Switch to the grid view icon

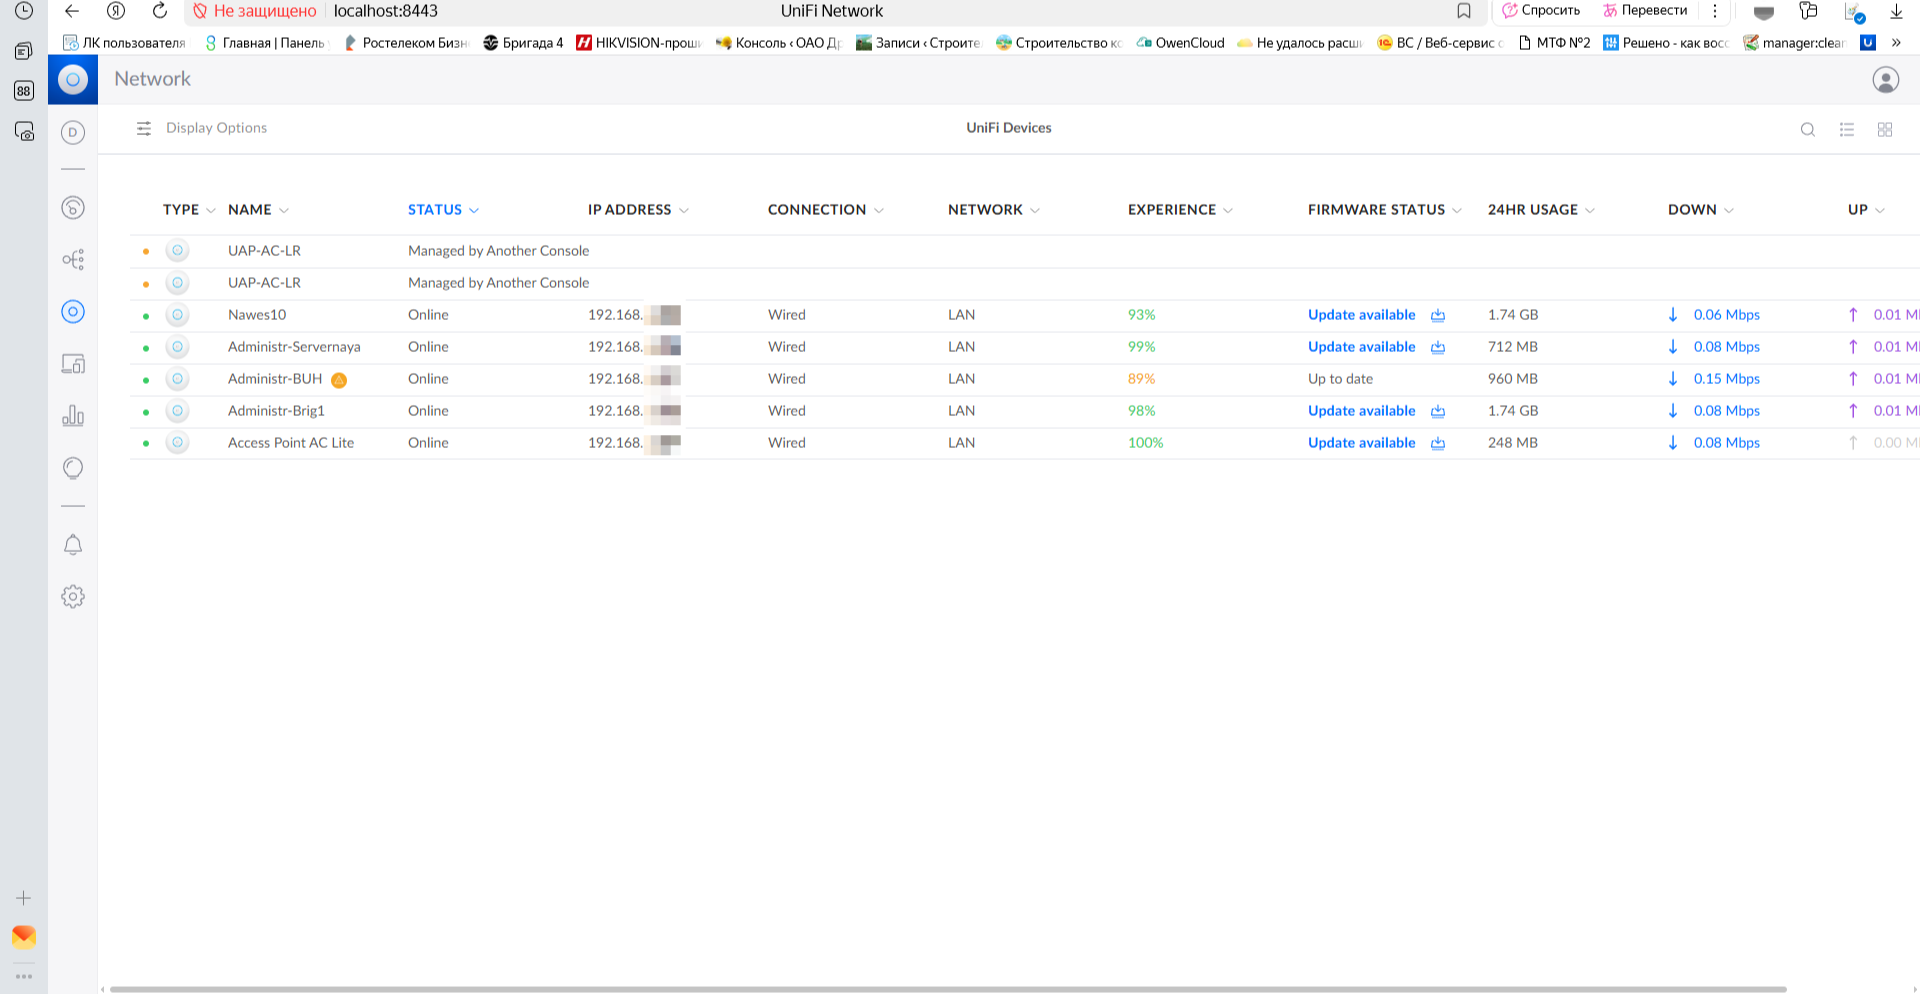(x=1885, y=129)
